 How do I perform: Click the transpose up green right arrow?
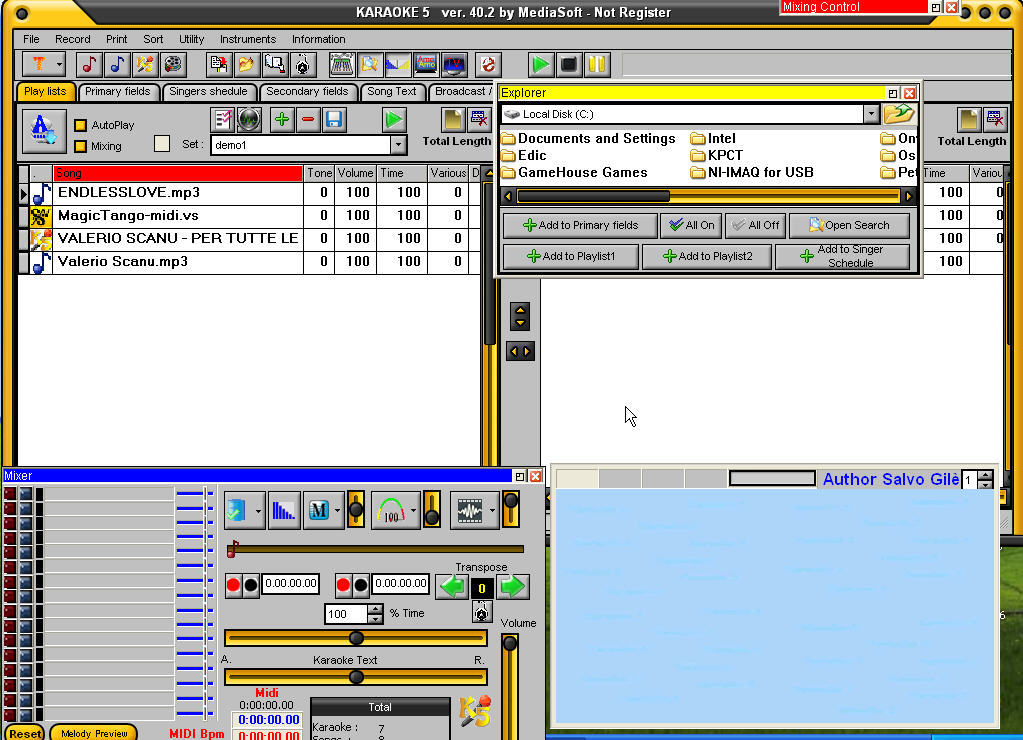click(513, 586)
